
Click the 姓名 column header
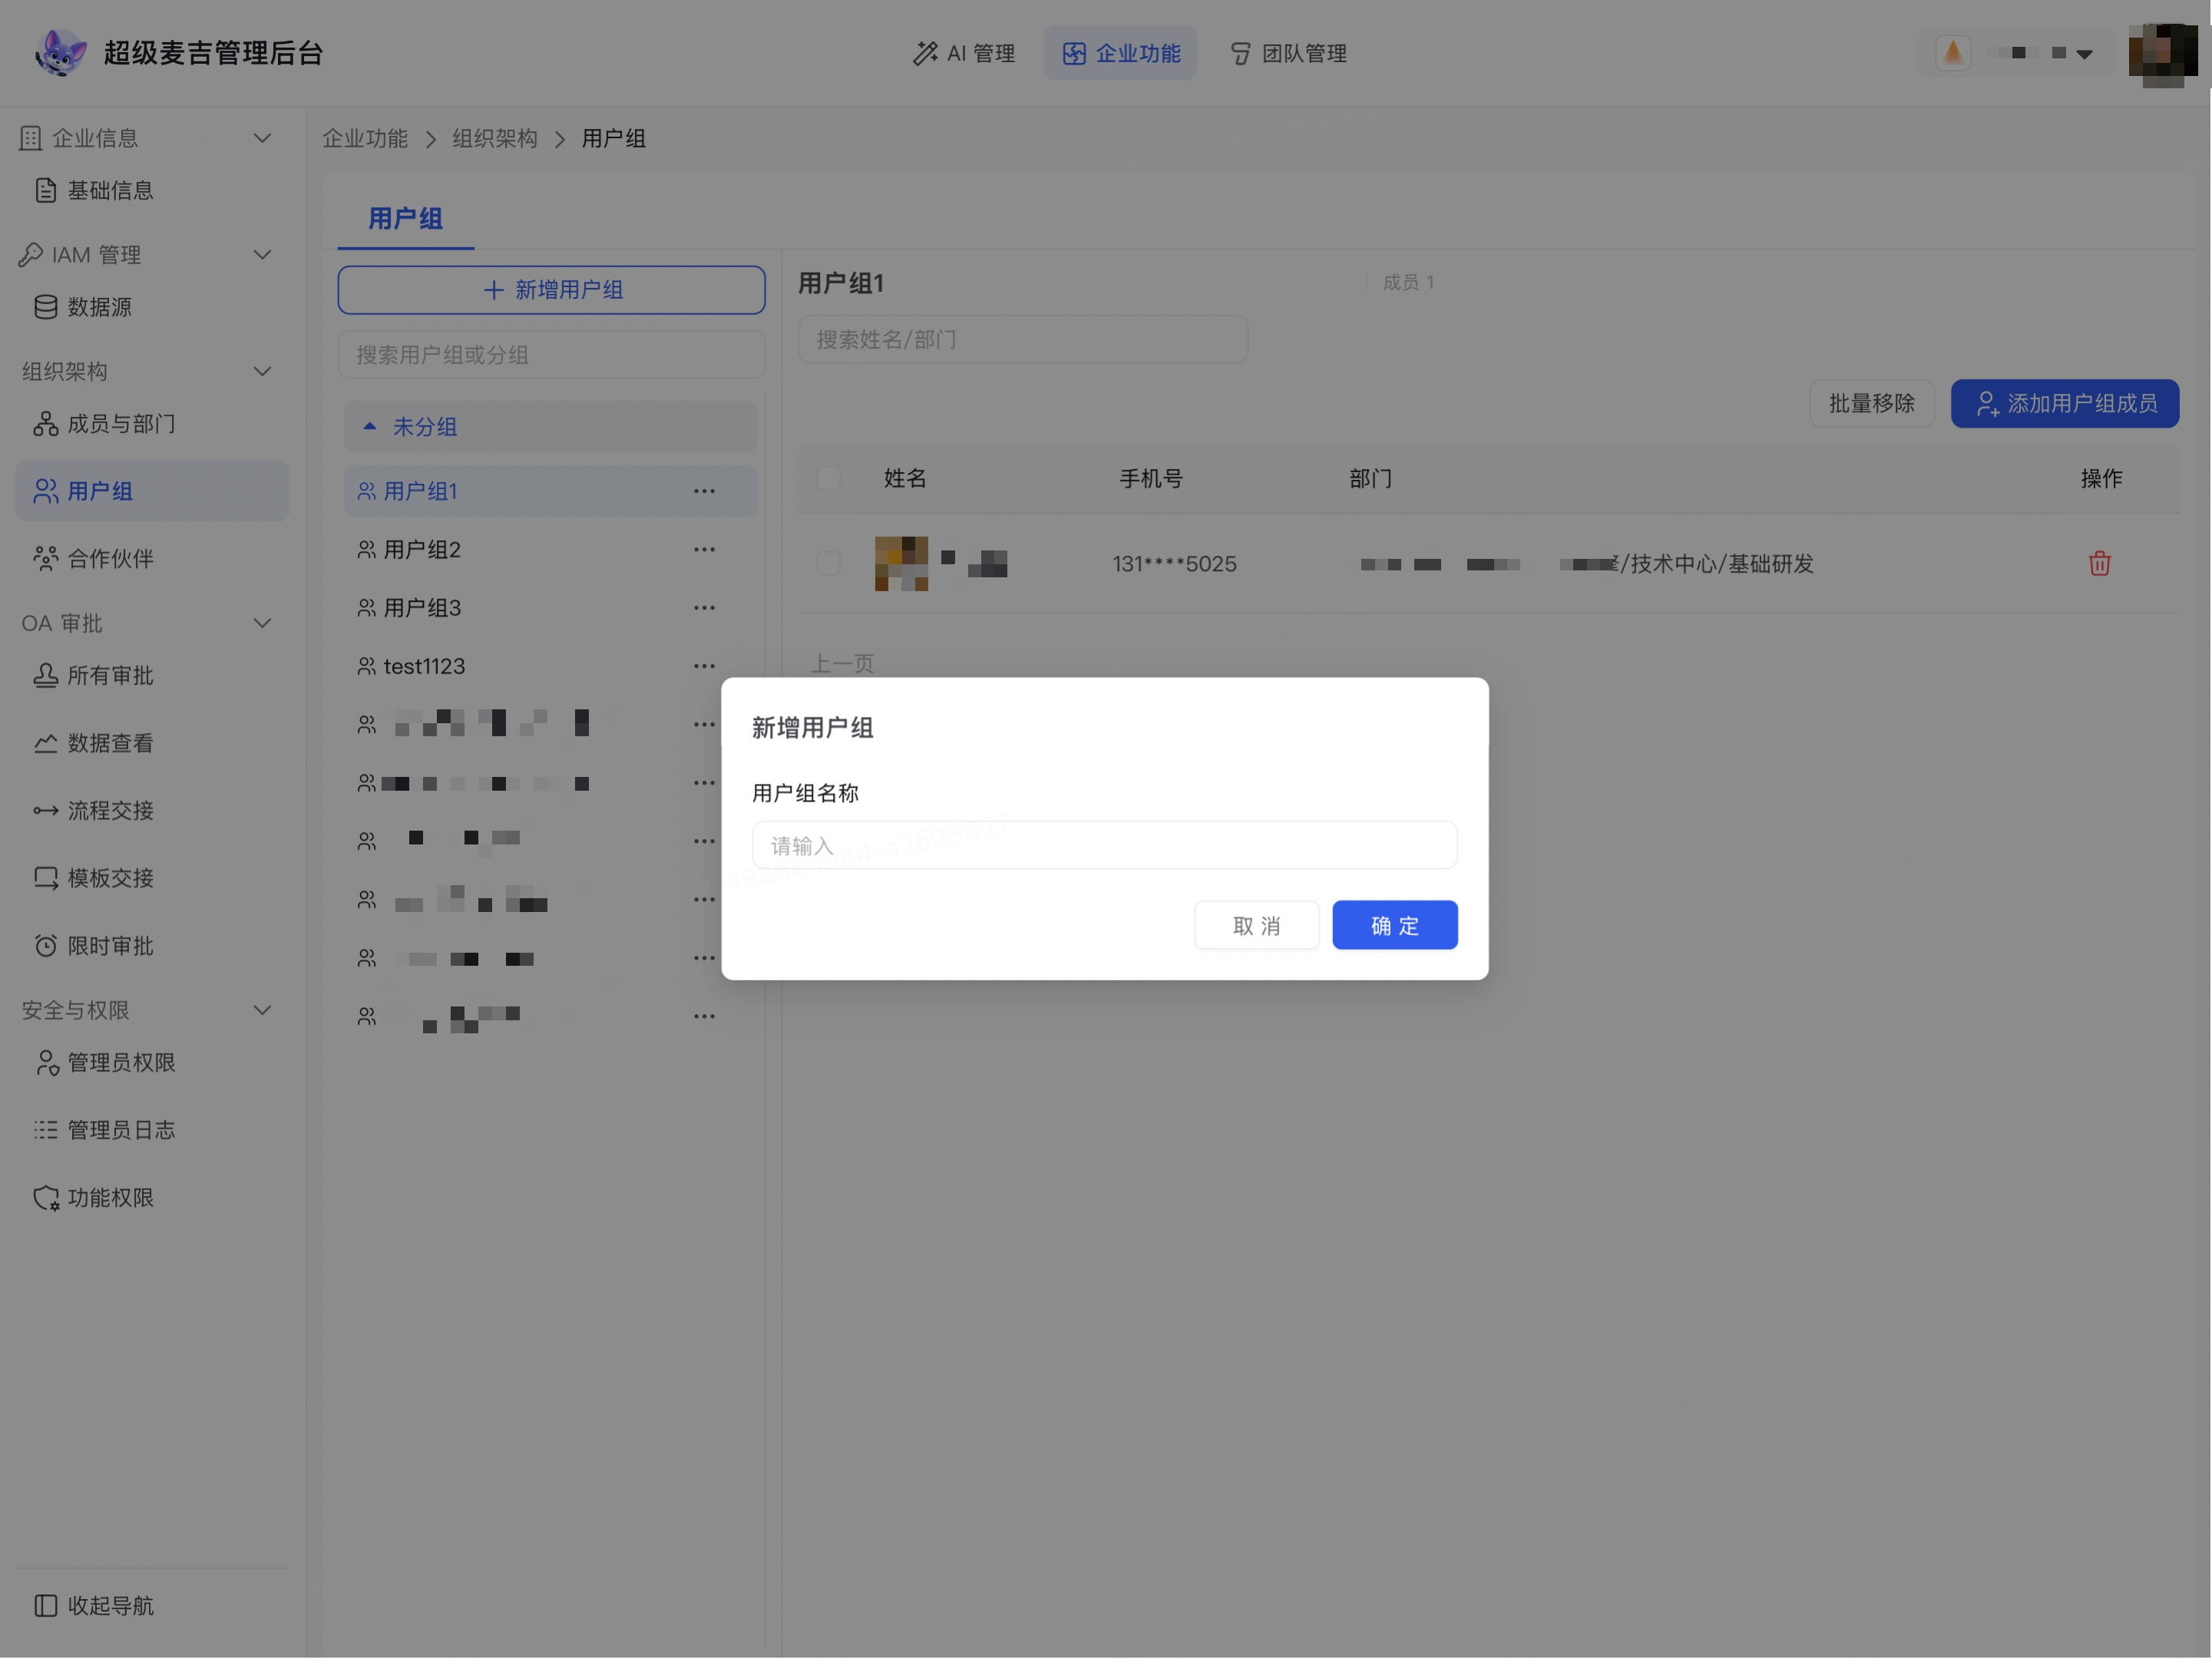(906, 478)
